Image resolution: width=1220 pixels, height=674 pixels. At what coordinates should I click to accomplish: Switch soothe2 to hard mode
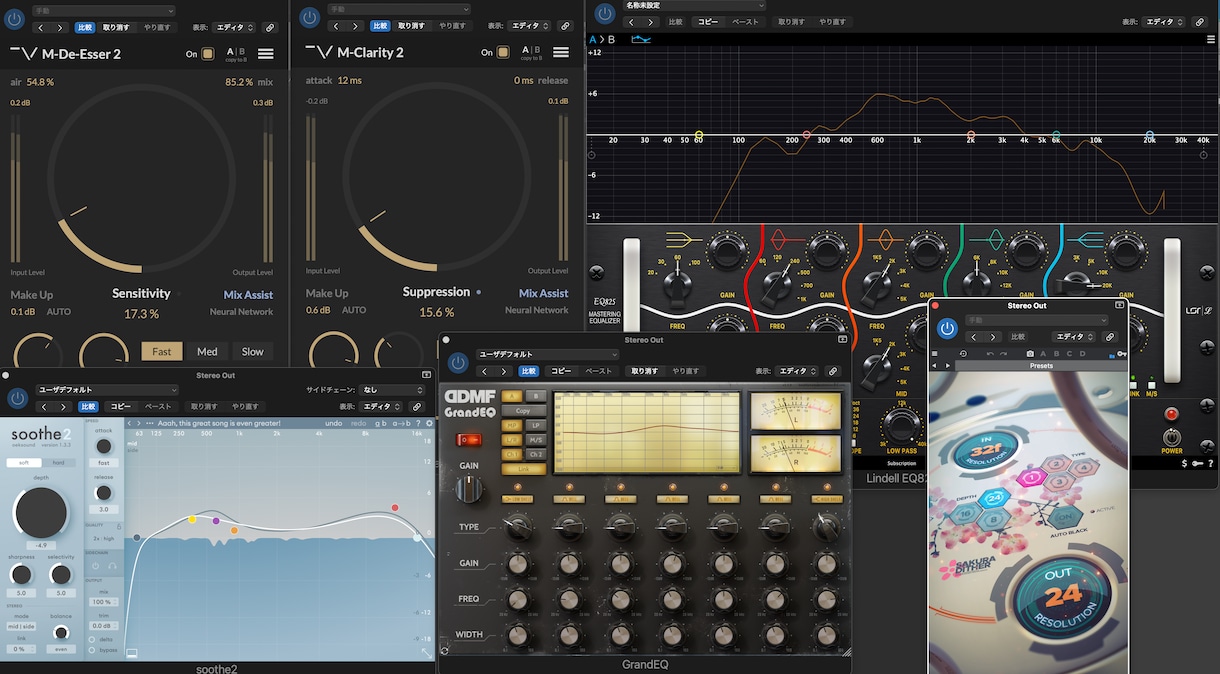point(58,462)
